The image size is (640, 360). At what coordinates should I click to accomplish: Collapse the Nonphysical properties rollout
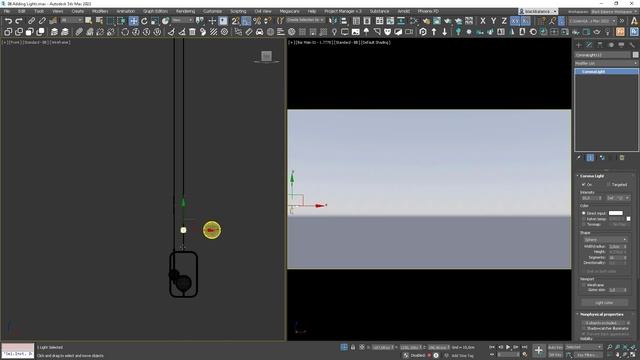click(x=601, y=314)
